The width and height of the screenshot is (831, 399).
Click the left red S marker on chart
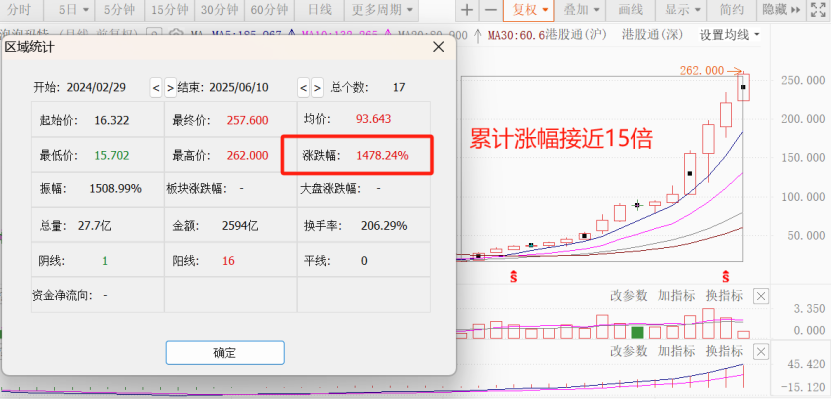tap(513, 276)
